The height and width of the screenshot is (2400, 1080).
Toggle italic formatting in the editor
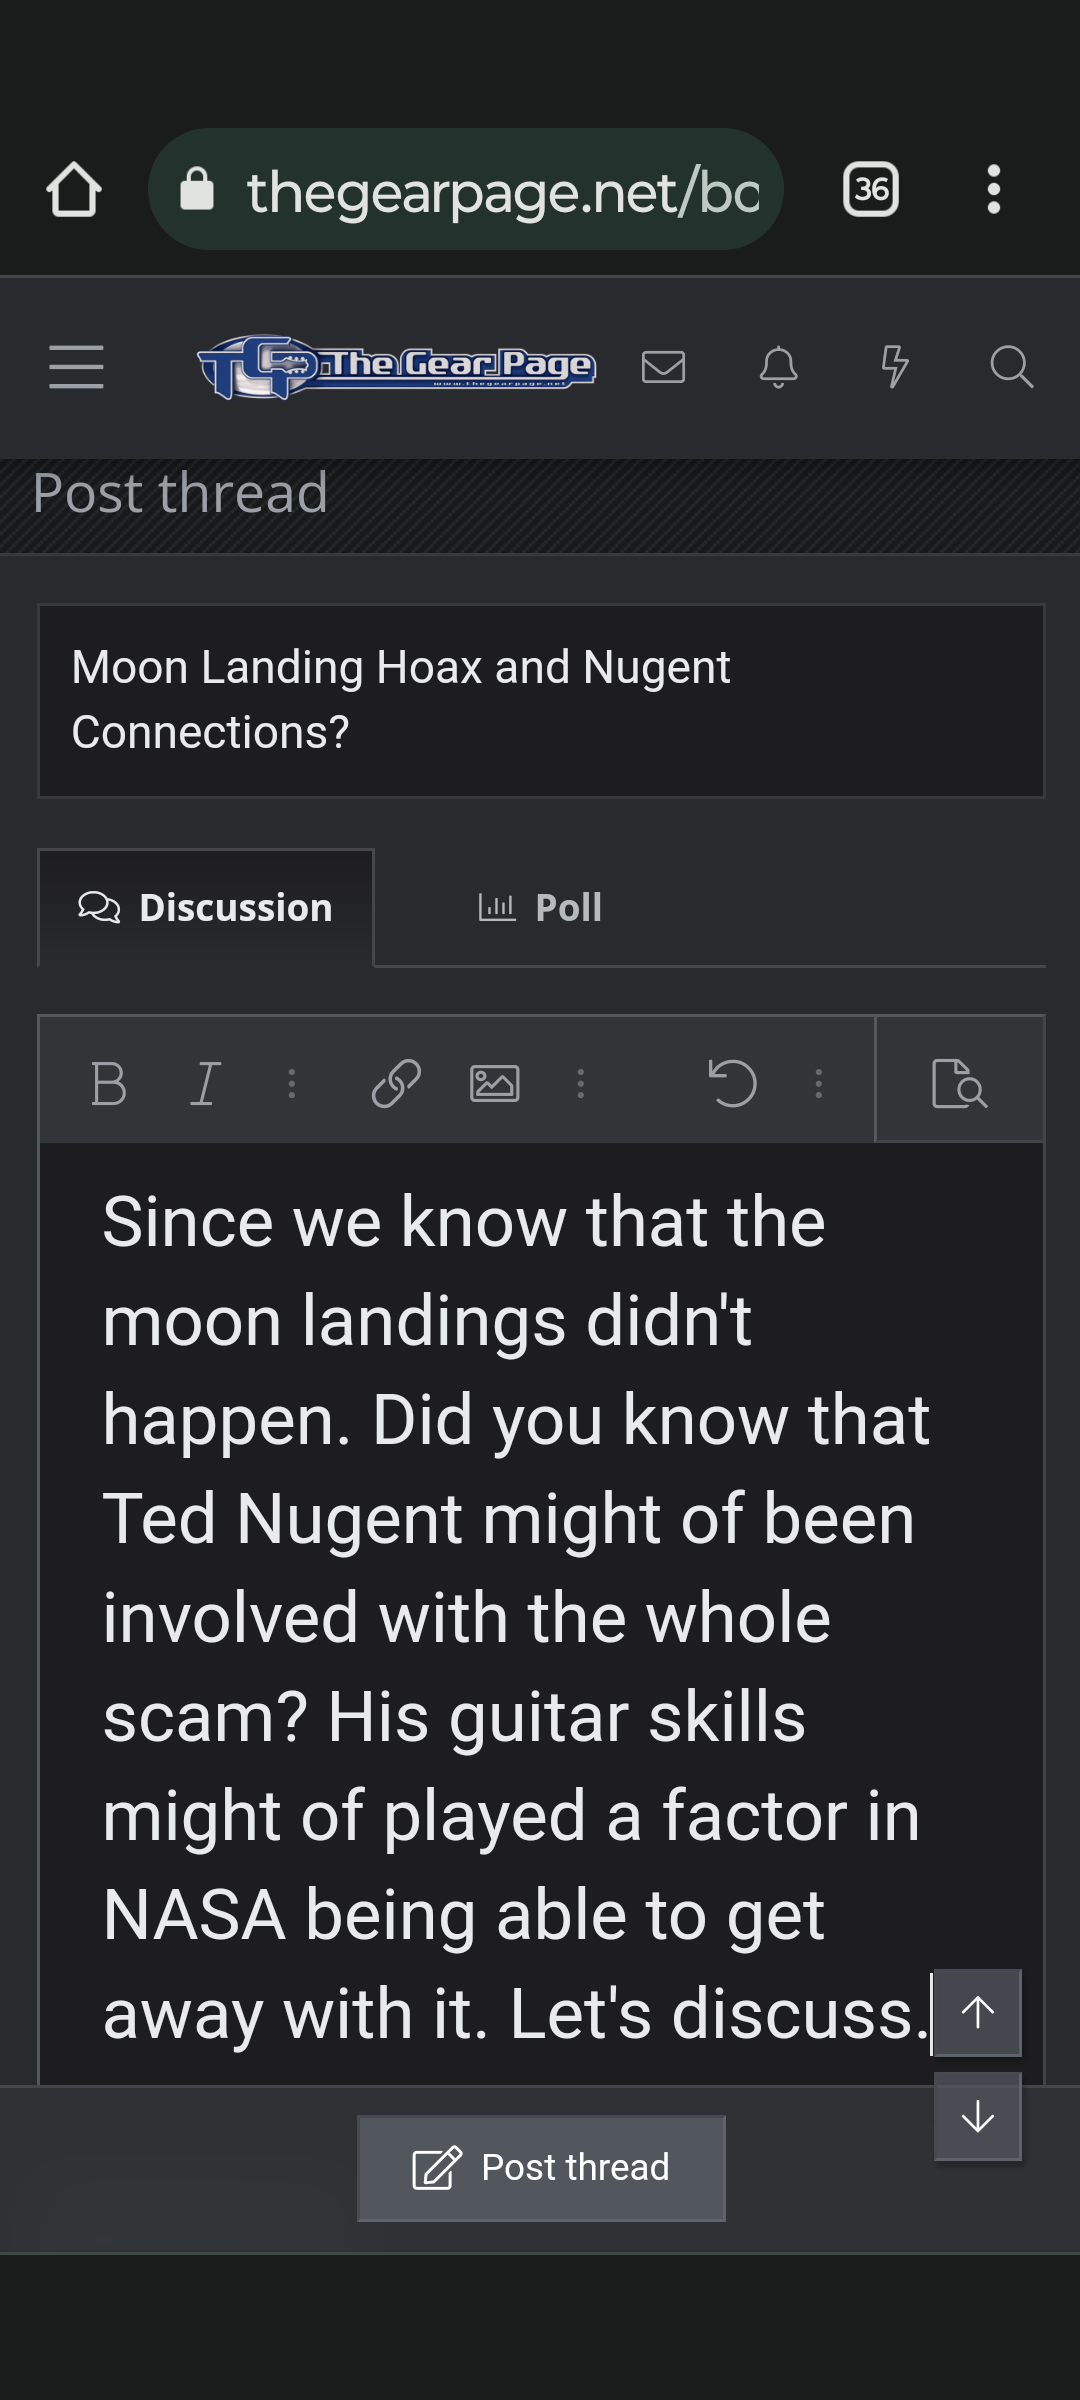pos(205,1083)
